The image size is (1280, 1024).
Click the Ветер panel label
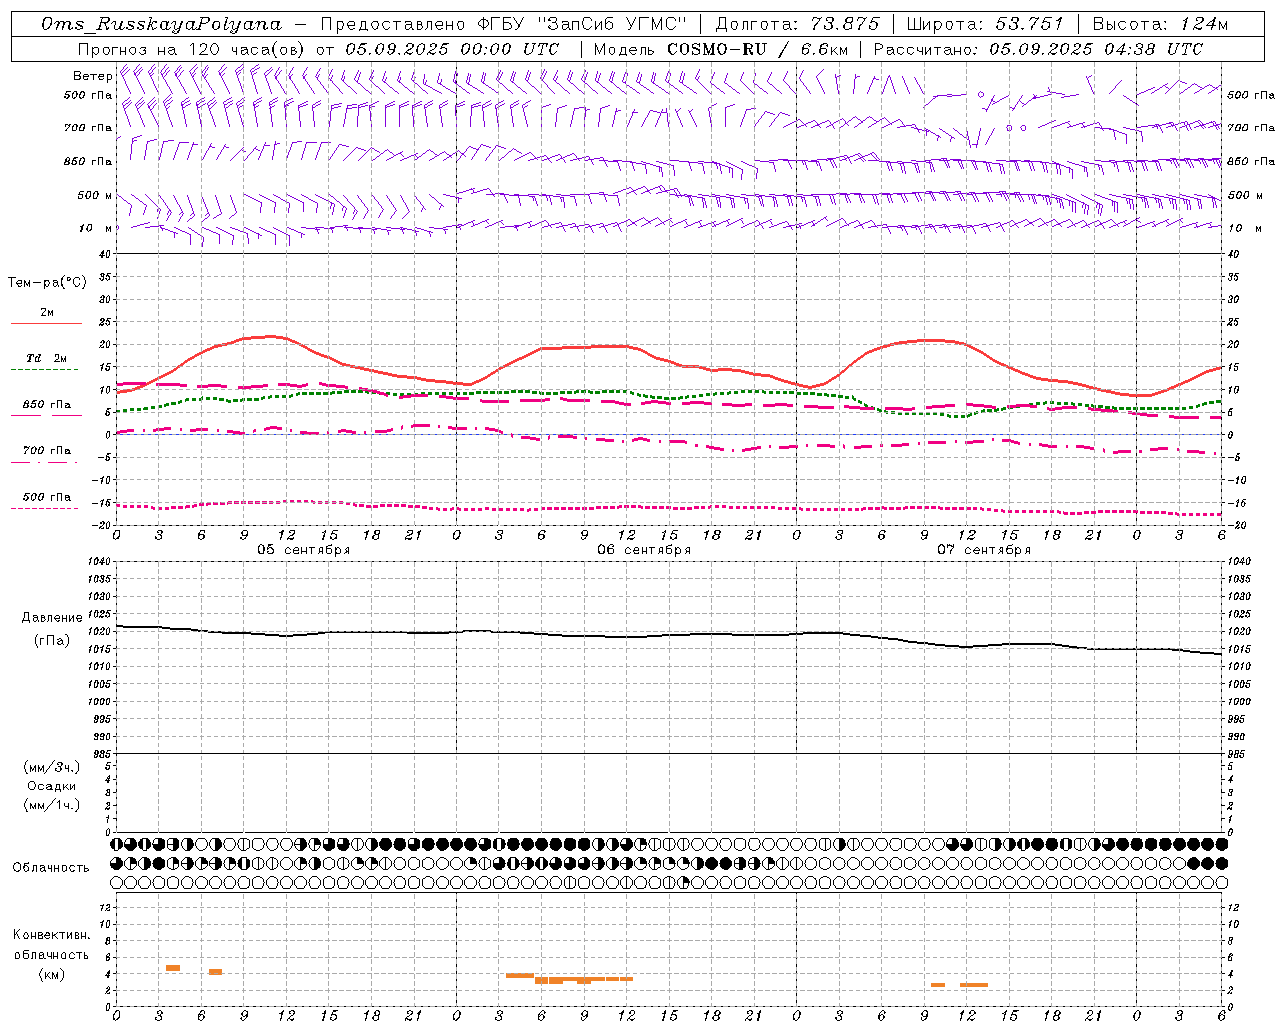pos(92,76)
